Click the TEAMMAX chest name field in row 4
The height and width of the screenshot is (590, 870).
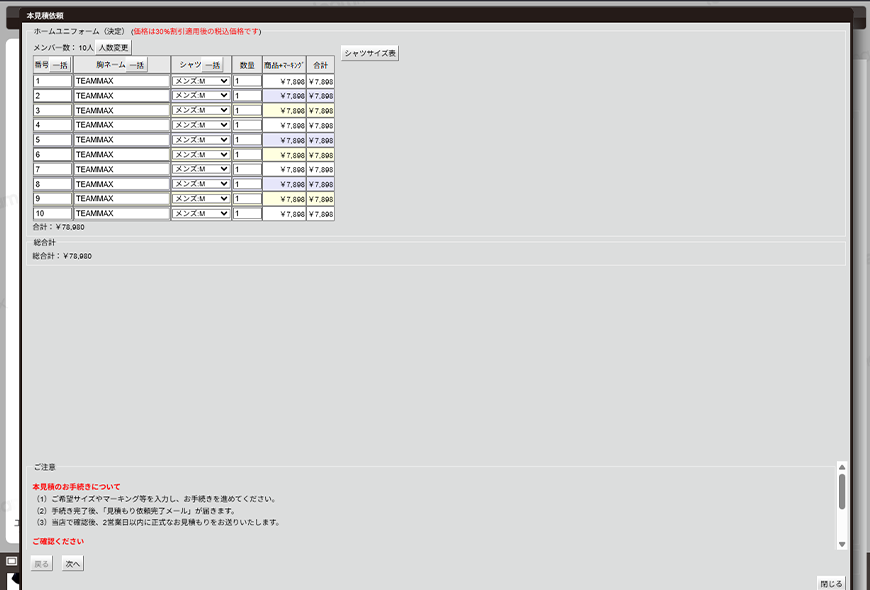coord(122,125)
